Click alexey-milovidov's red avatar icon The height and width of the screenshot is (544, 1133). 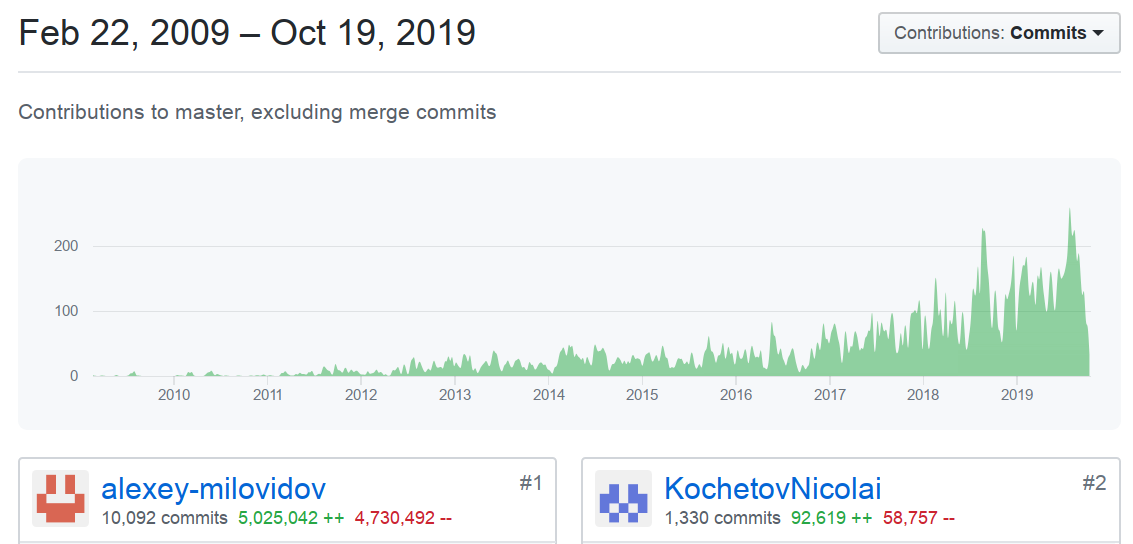click(x=61, y=498)
